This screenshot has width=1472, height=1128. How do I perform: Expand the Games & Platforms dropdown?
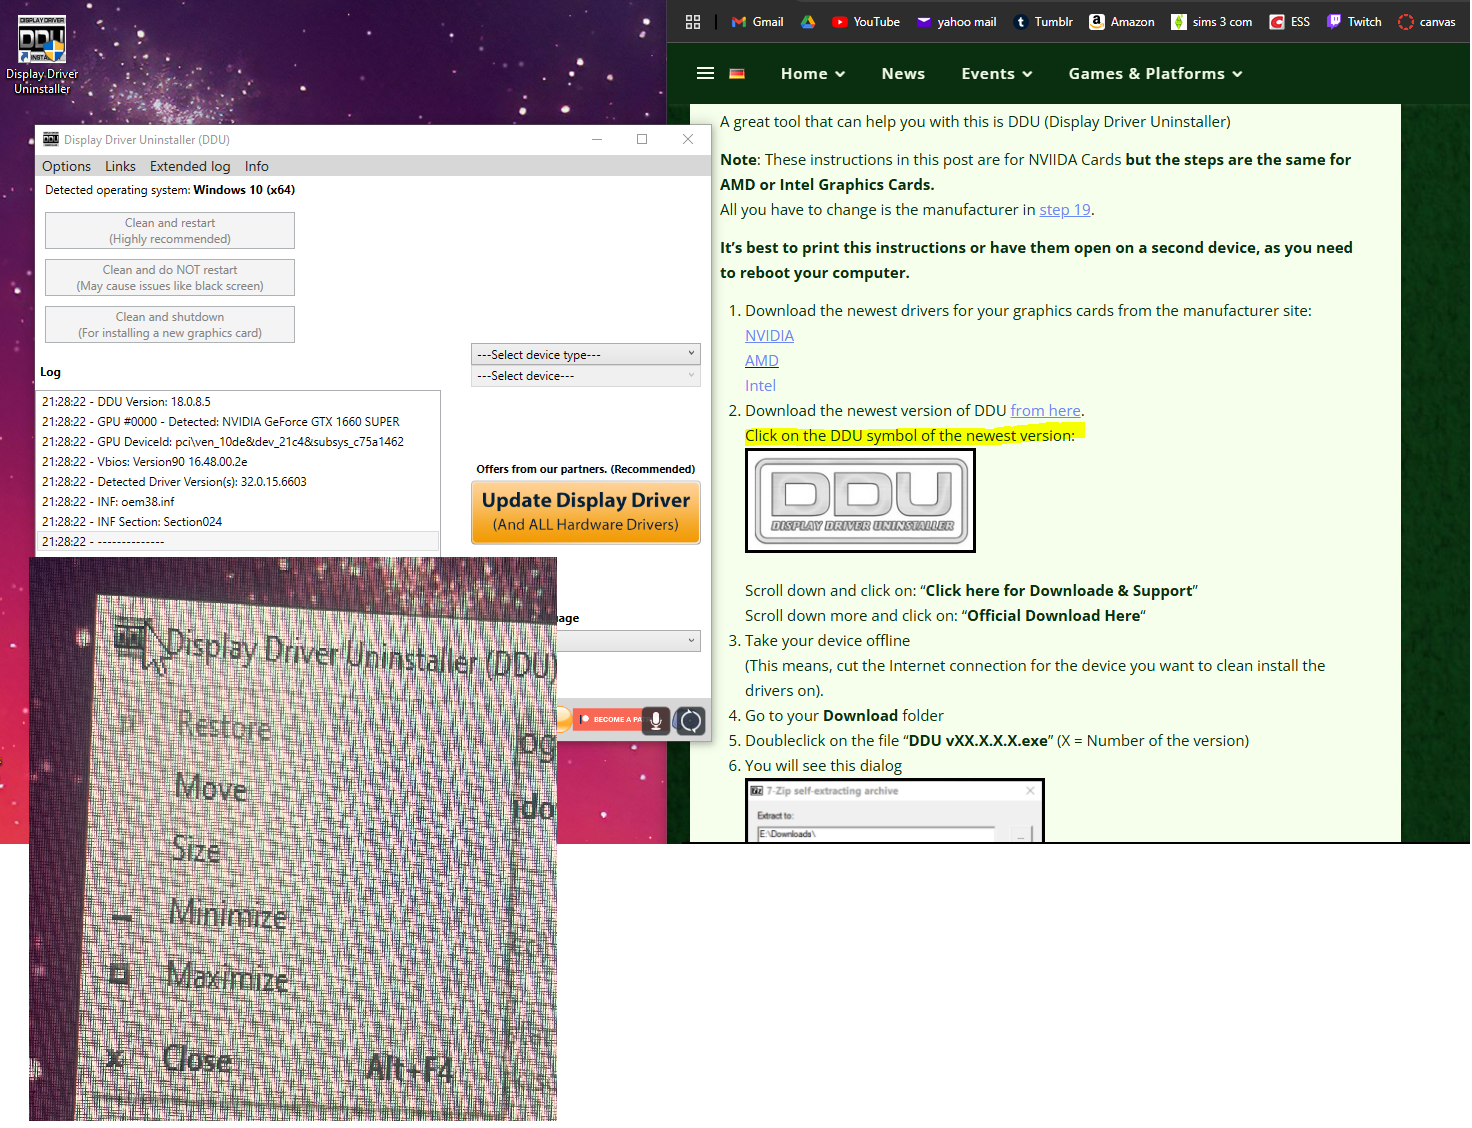[1155, 74]
